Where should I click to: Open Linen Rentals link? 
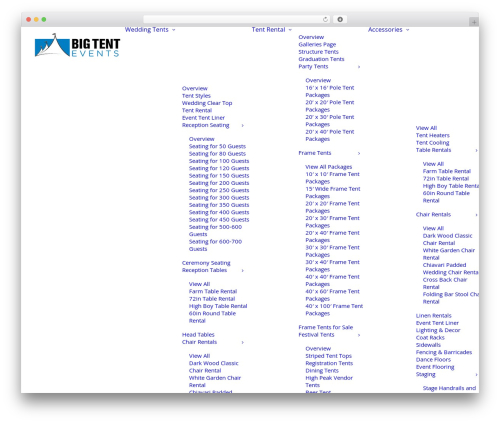point(434,316)
